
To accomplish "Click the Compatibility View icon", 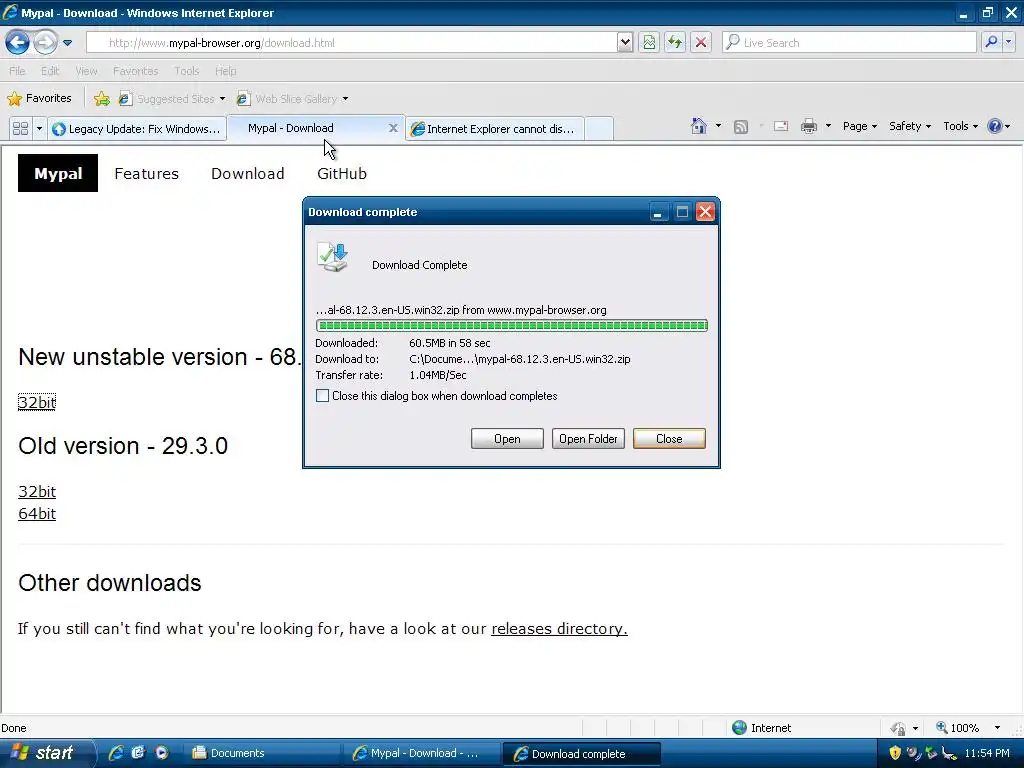I will (649, 42).
